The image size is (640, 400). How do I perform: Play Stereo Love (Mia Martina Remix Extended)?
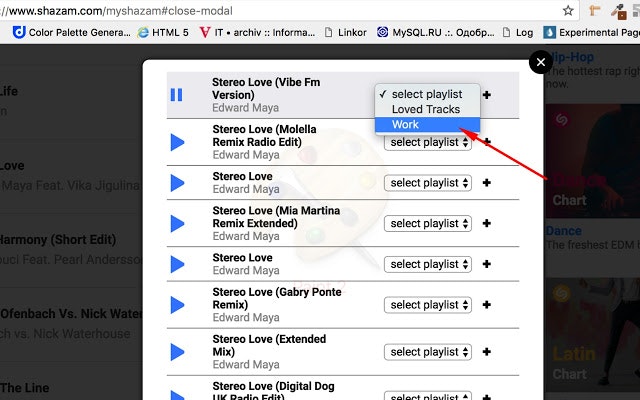point(178,223)
